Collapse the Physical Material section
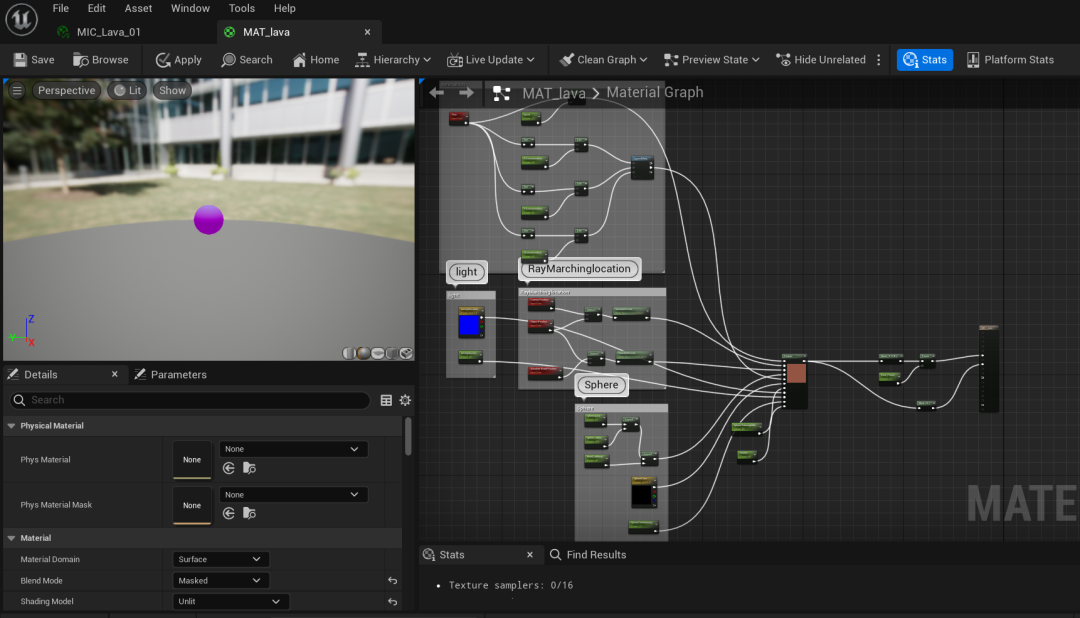 [11, 426]
